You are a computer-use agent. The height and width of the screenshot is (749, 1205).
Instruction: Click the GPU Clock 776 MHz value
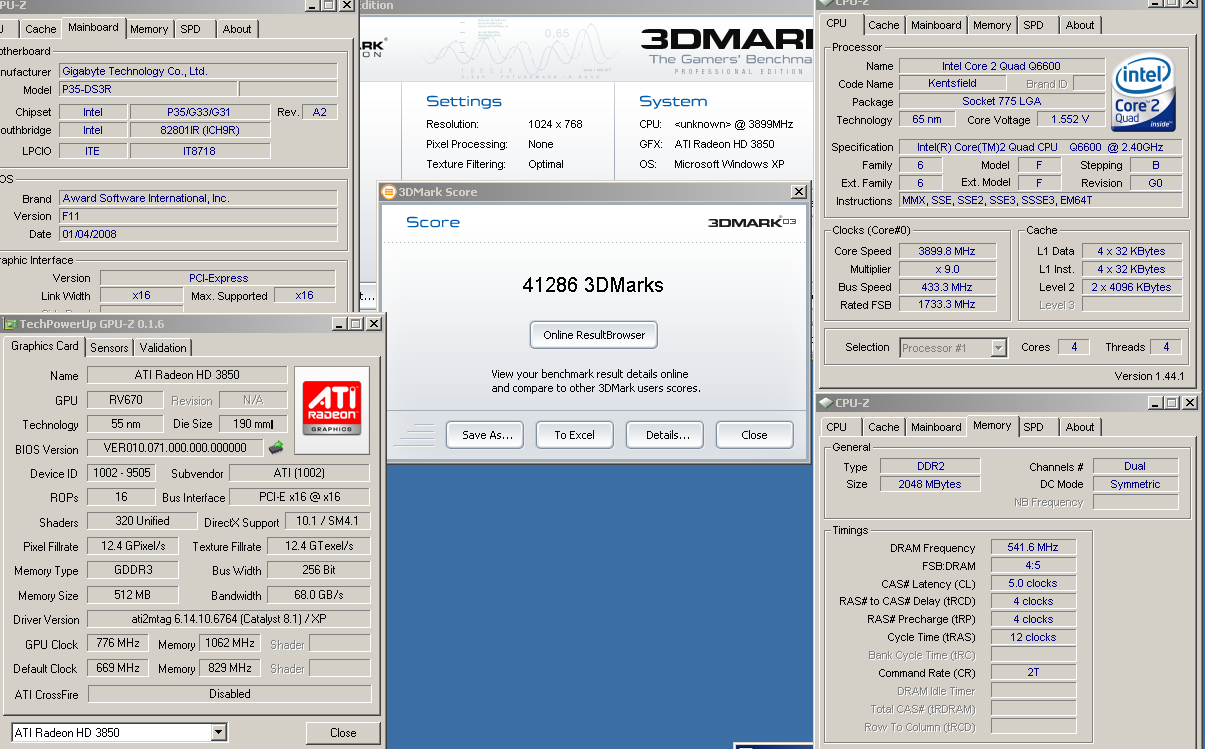click(x=118, y=644)
